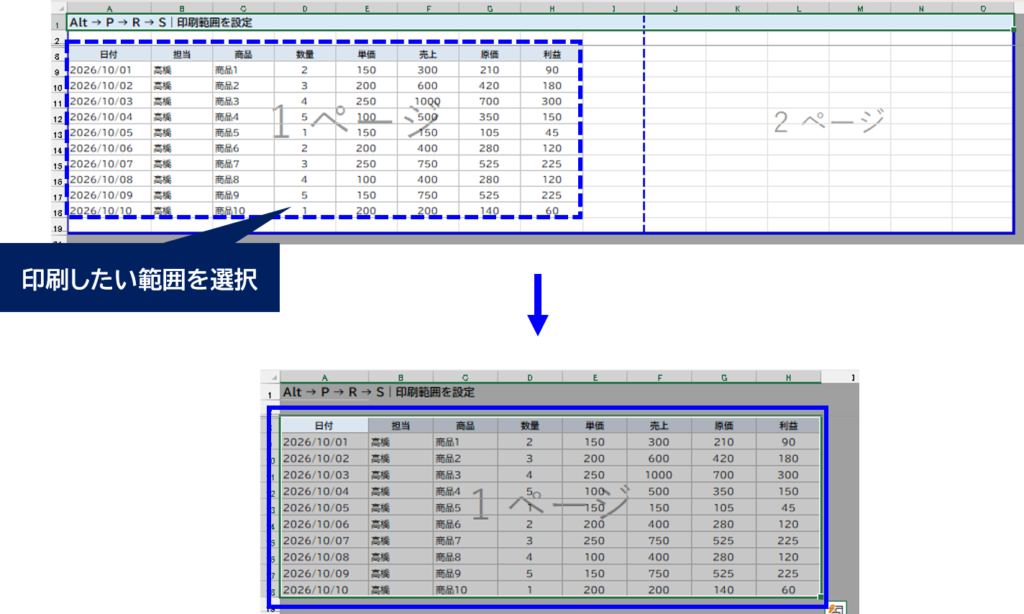Click the 数量 header cell in the lower table
This screenshot has width=1024, height=614.
(530, 425)
